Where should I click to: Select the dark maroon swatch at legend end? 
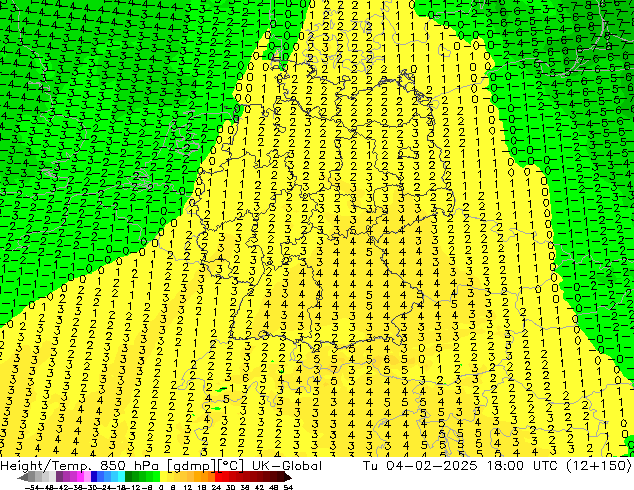(280, 477)
